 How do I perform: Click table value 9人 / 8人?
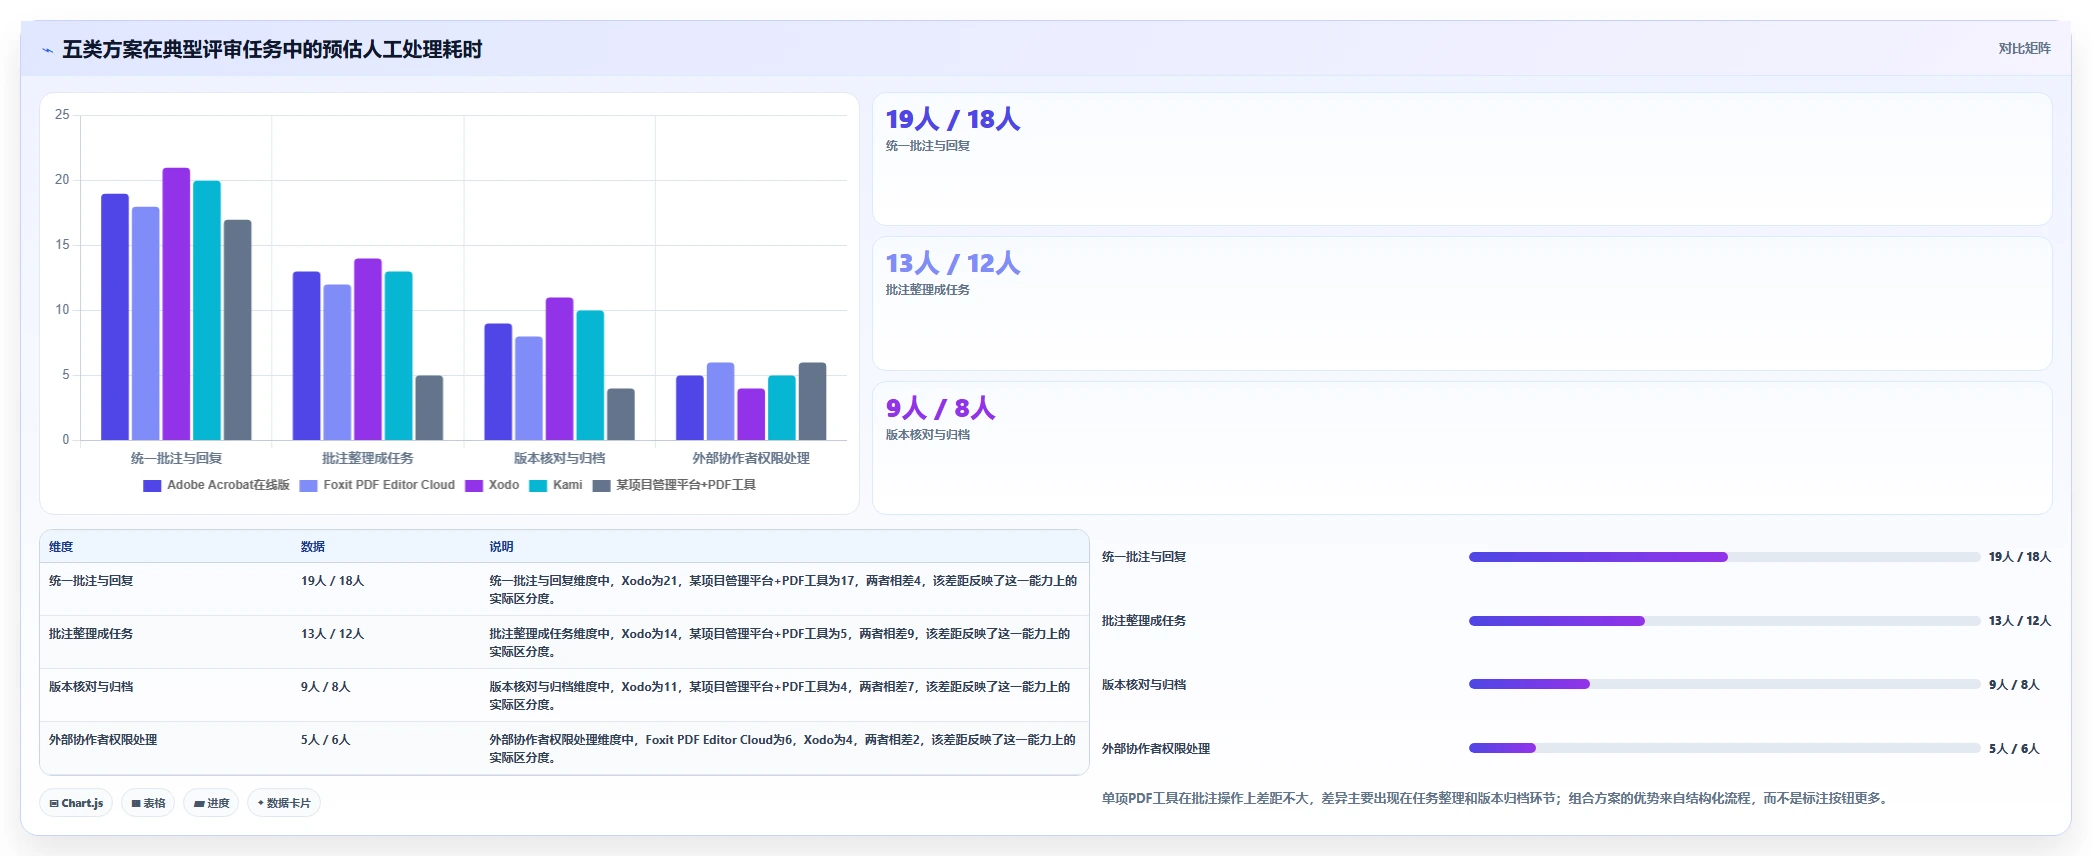coord(326,687)
